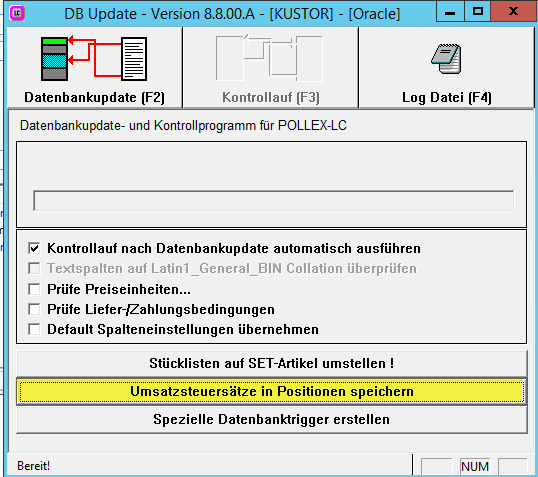The height and width of the screenshot is (477, 538).
Task: Click the NUM status bar indicator
Action: [x=475, y=466]
